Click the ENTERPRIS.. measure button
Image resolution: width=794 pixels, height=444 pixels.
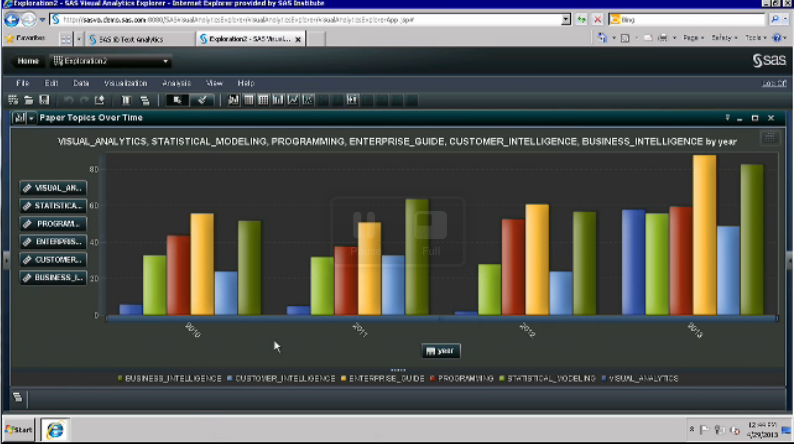tap(53, 242)
